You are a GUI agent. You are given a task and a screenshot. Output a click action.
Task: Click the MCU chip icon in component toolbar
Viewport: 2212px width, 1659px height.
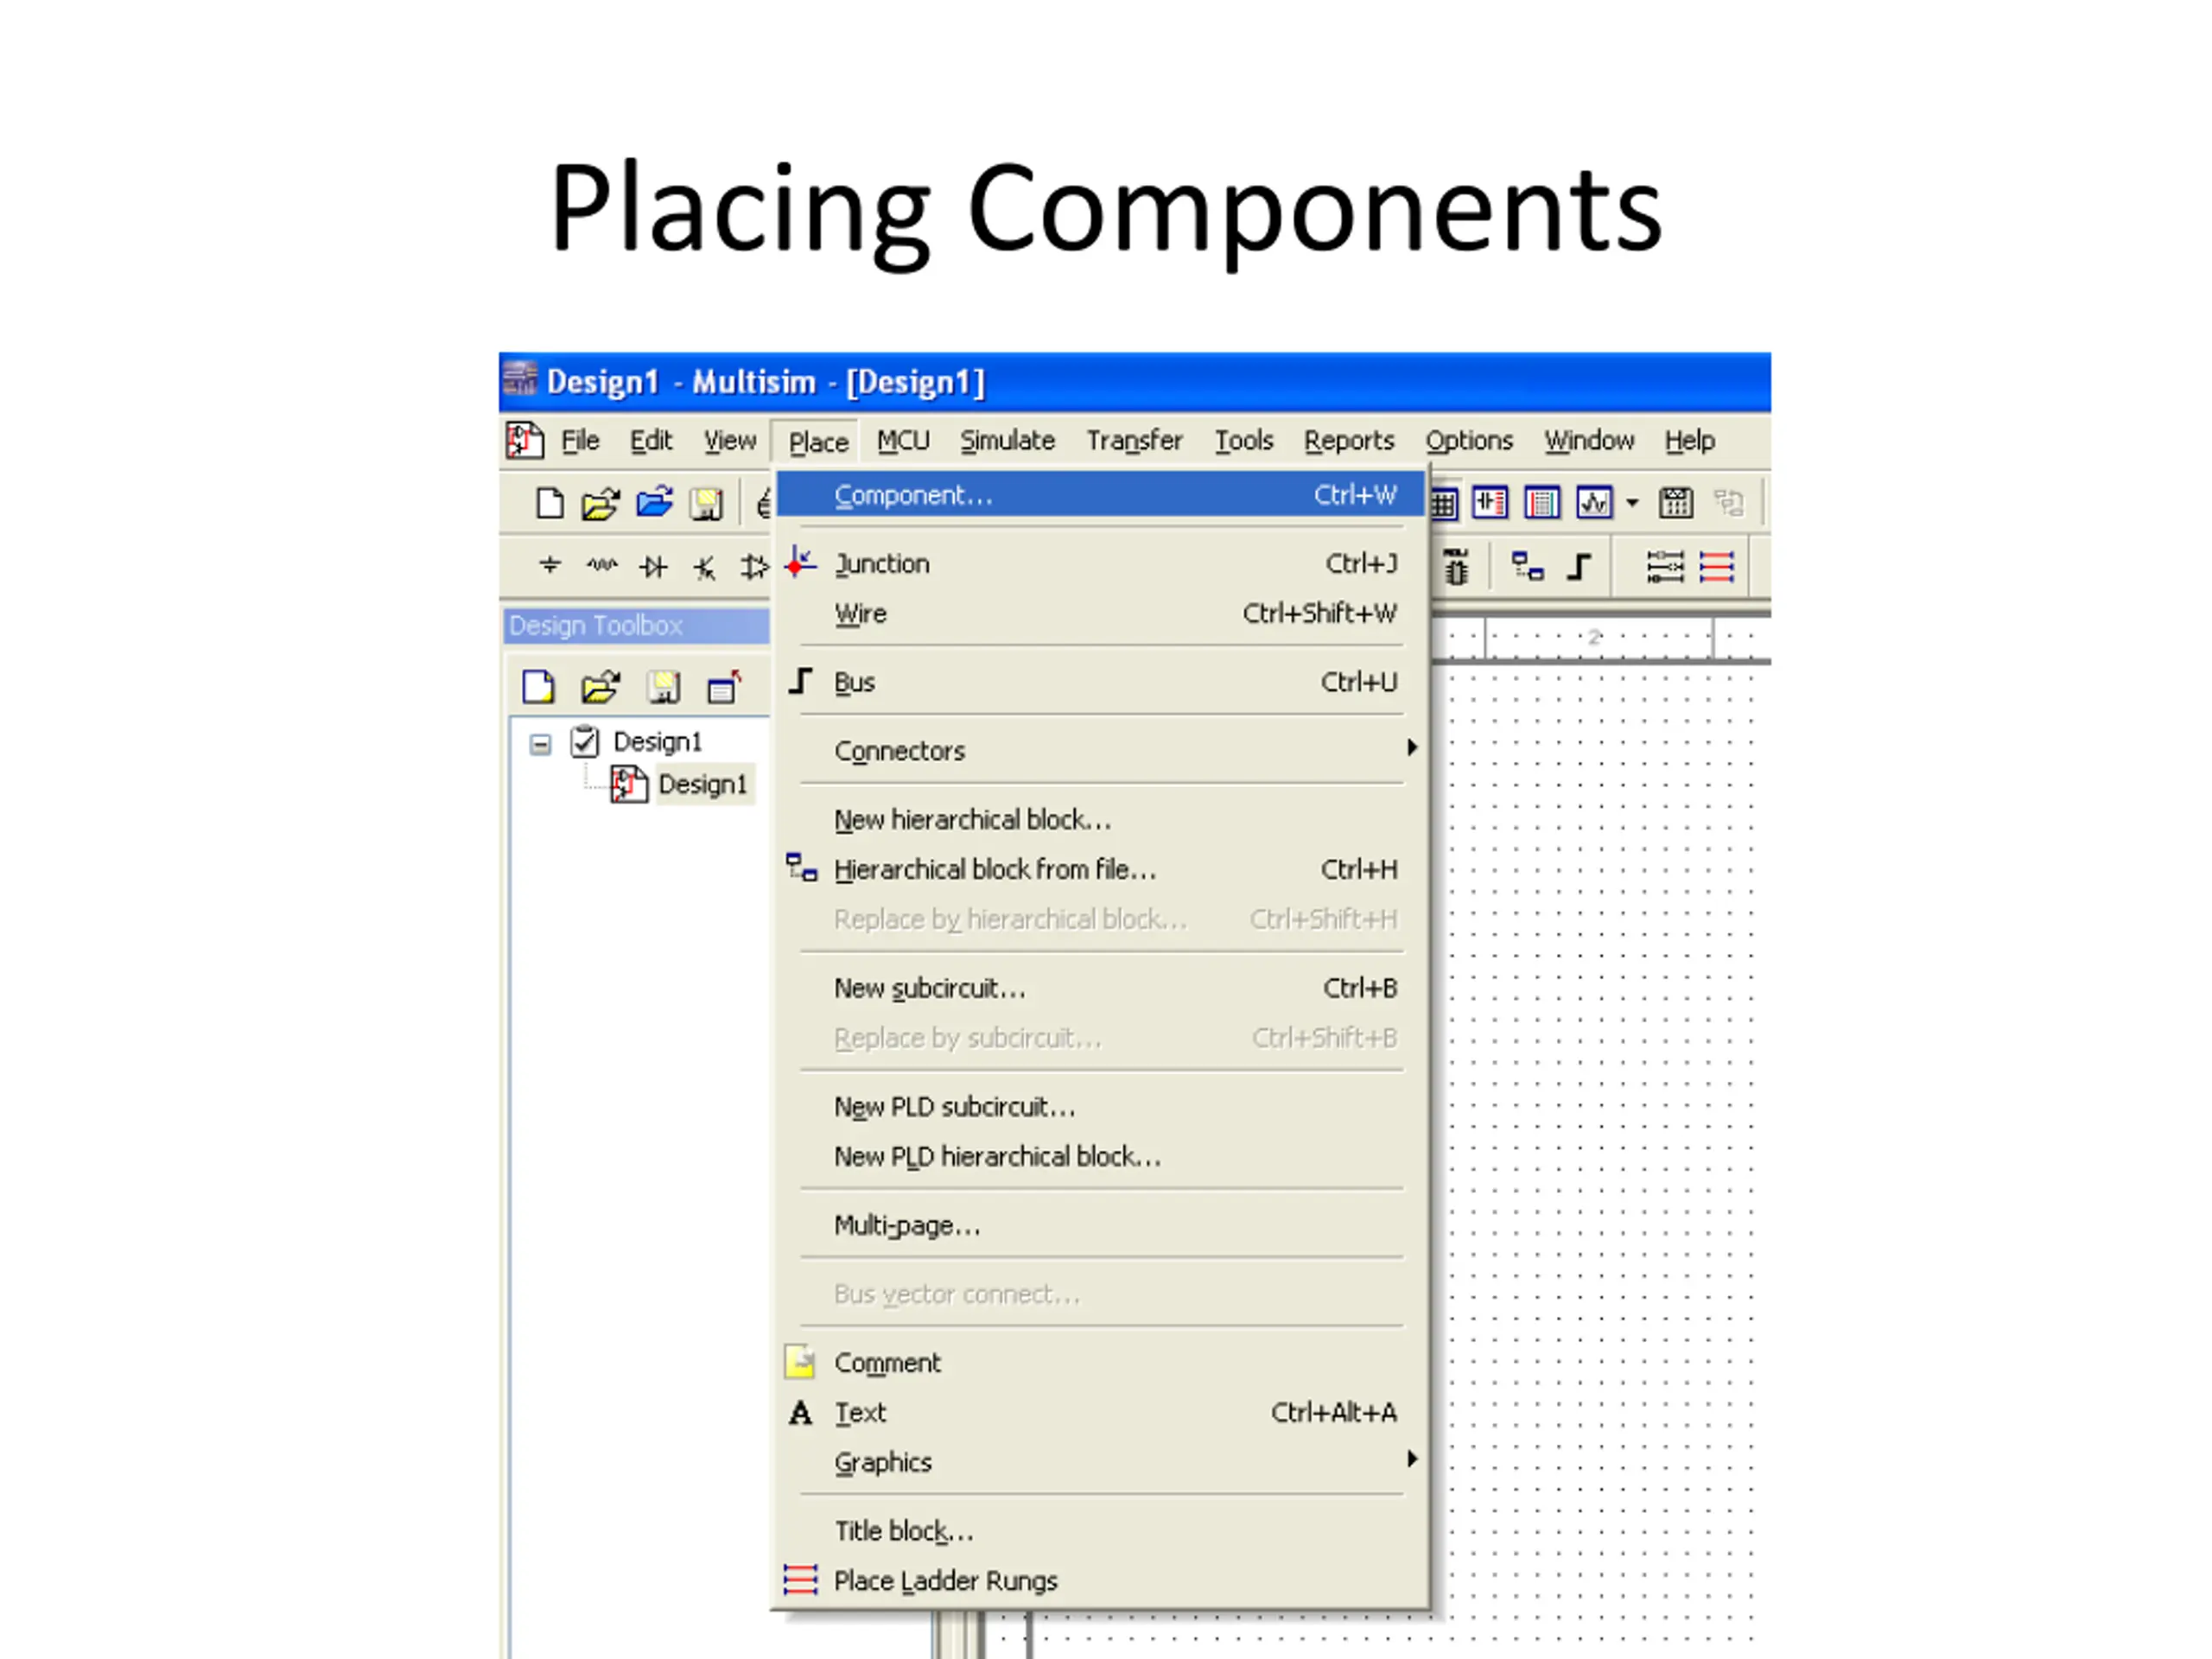coord(1456,566)
